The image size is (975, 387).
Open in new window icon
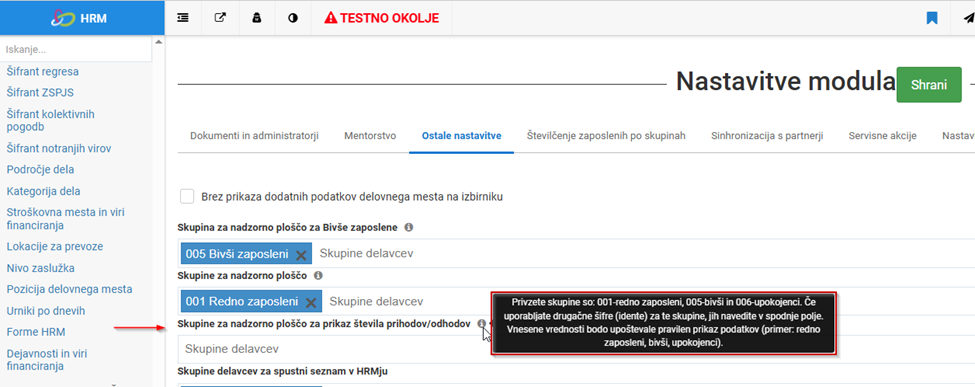coord(219,18)
